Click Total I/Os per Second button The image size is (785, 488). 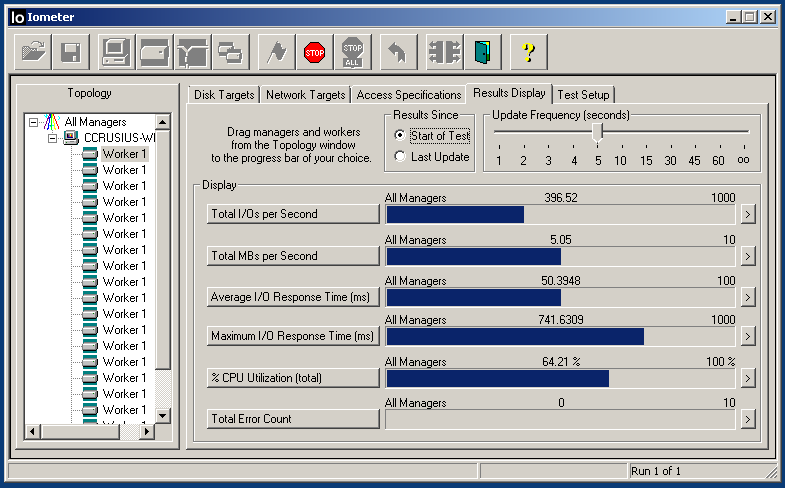pos(293,214)
